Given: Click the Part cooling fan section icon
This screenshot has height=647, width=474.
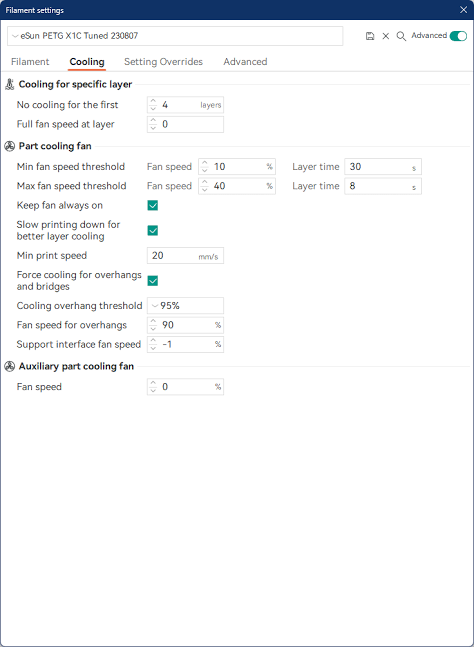Looking at the screenshot, I should pyautogui.click(x=9, y=146).
